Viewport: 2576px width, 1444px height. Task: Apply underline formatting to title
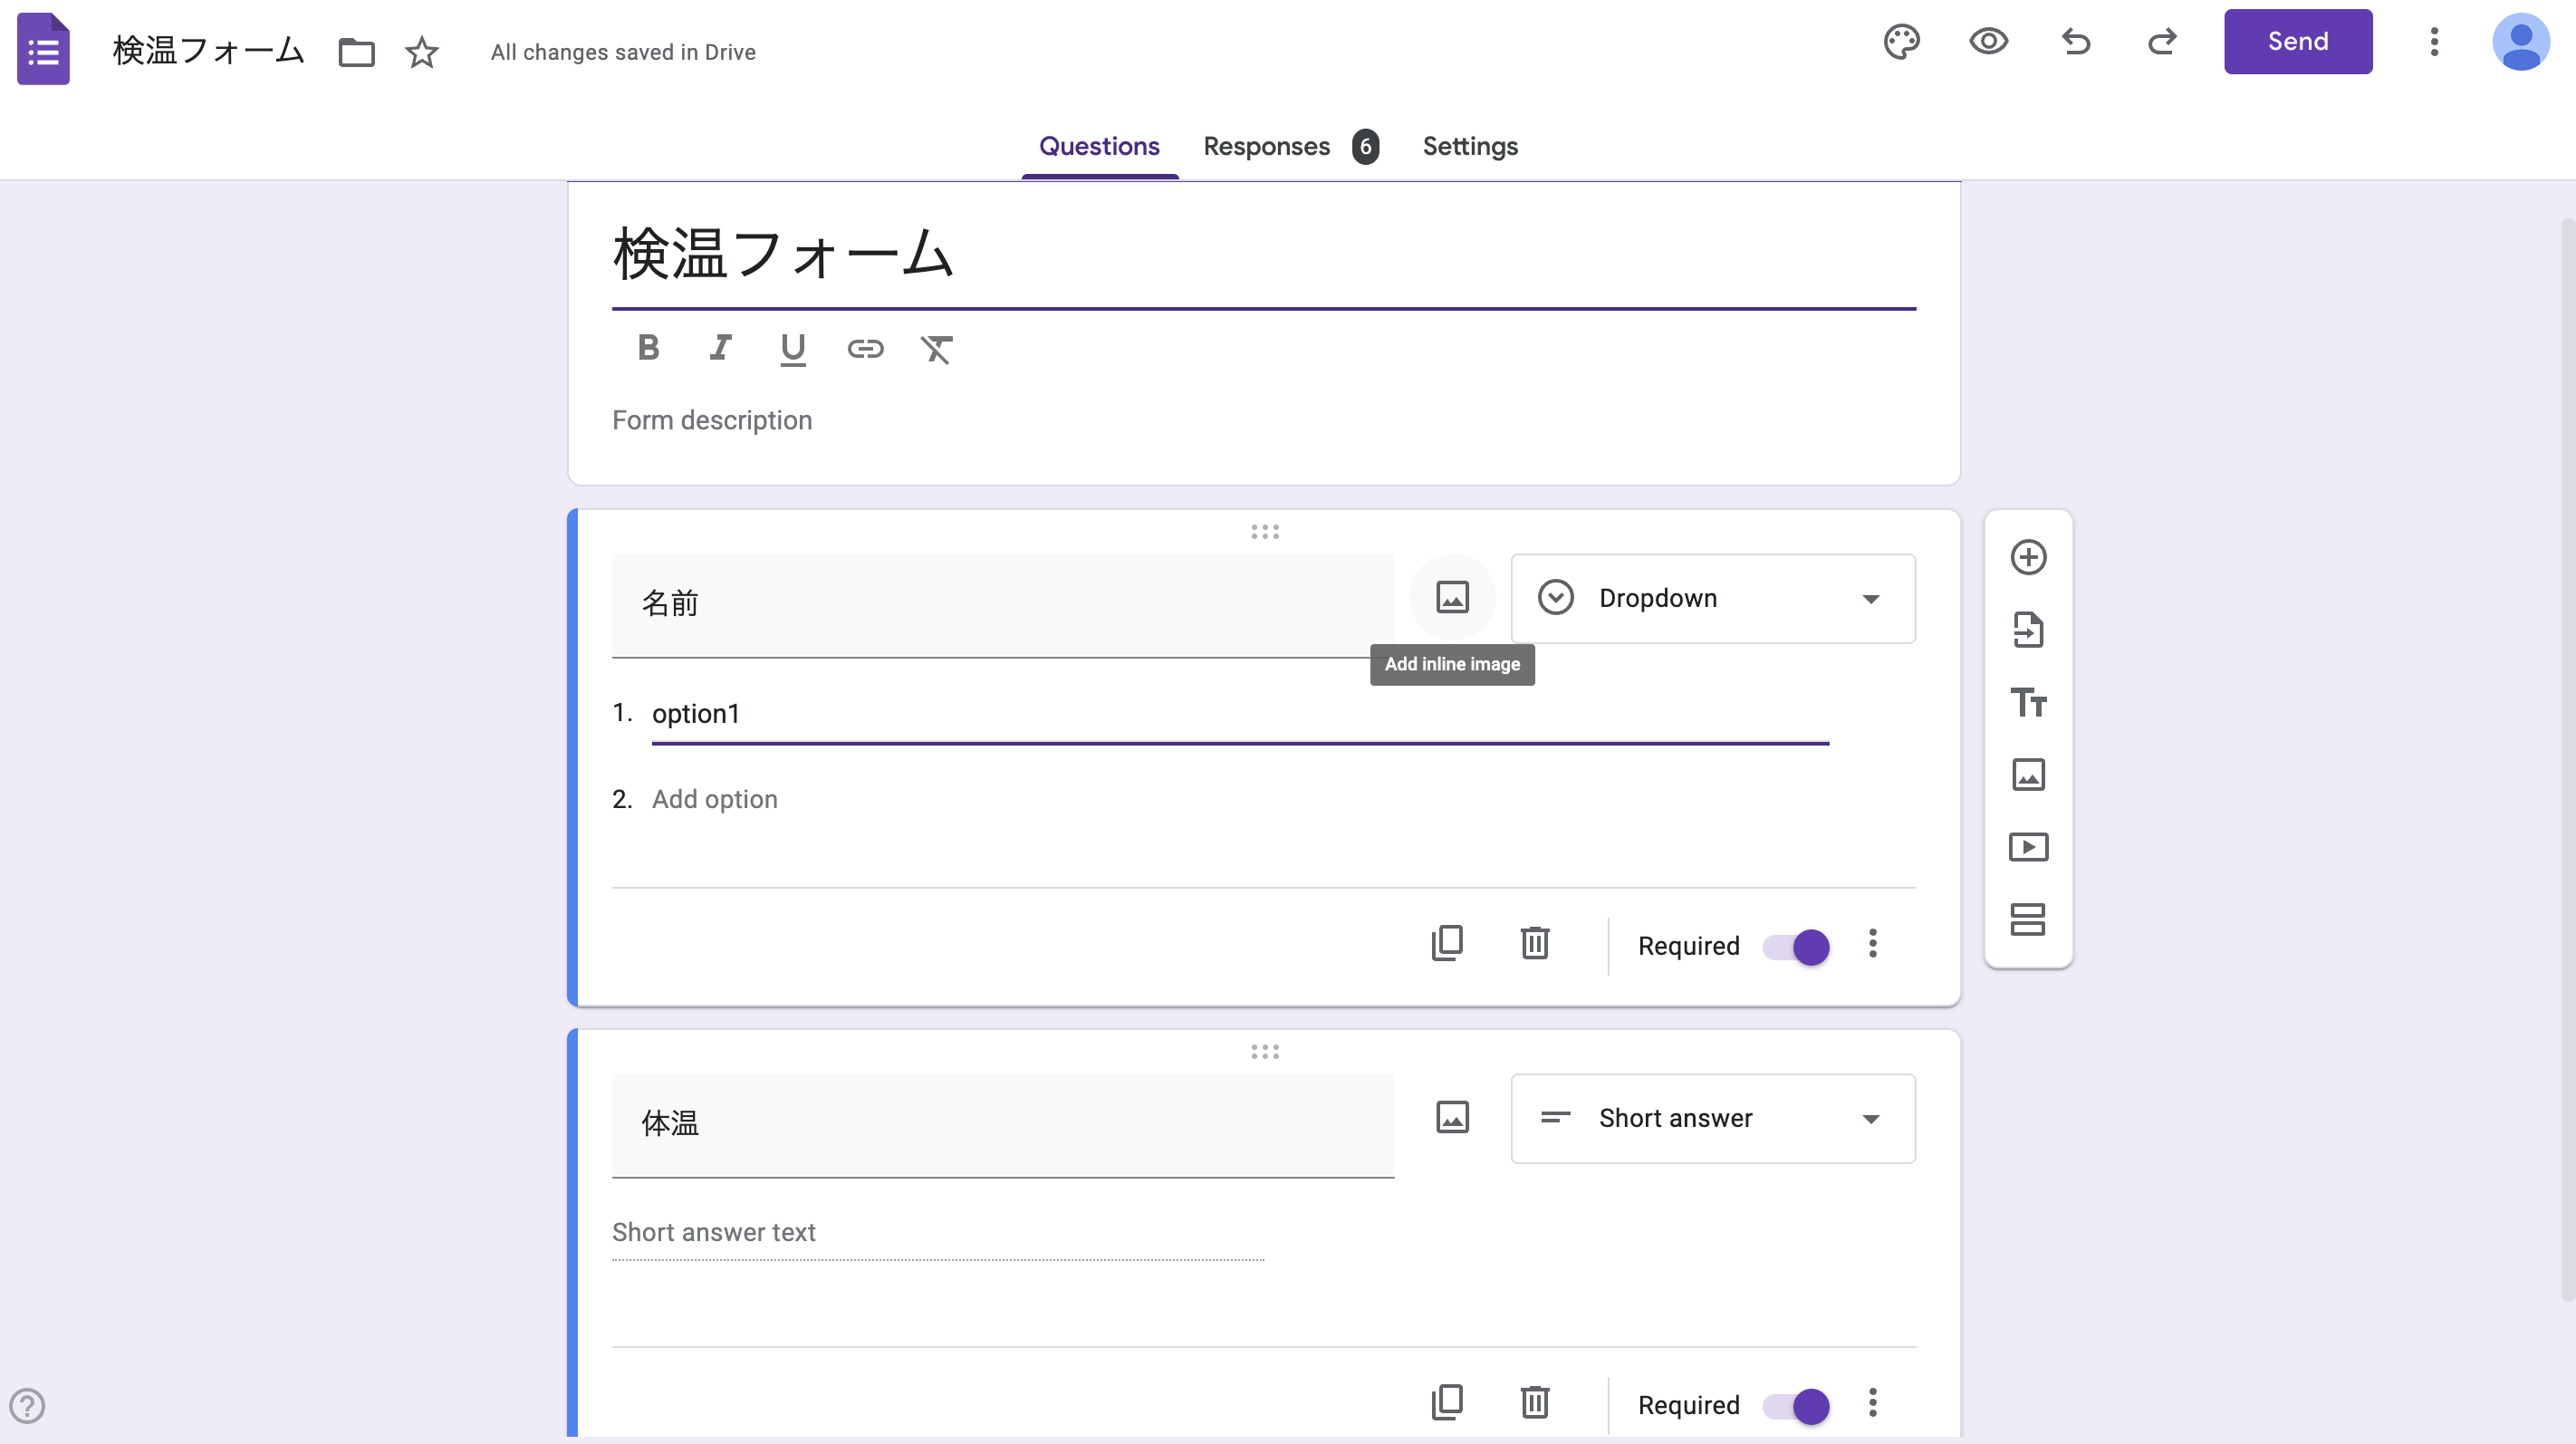click(x=793, y=349)
